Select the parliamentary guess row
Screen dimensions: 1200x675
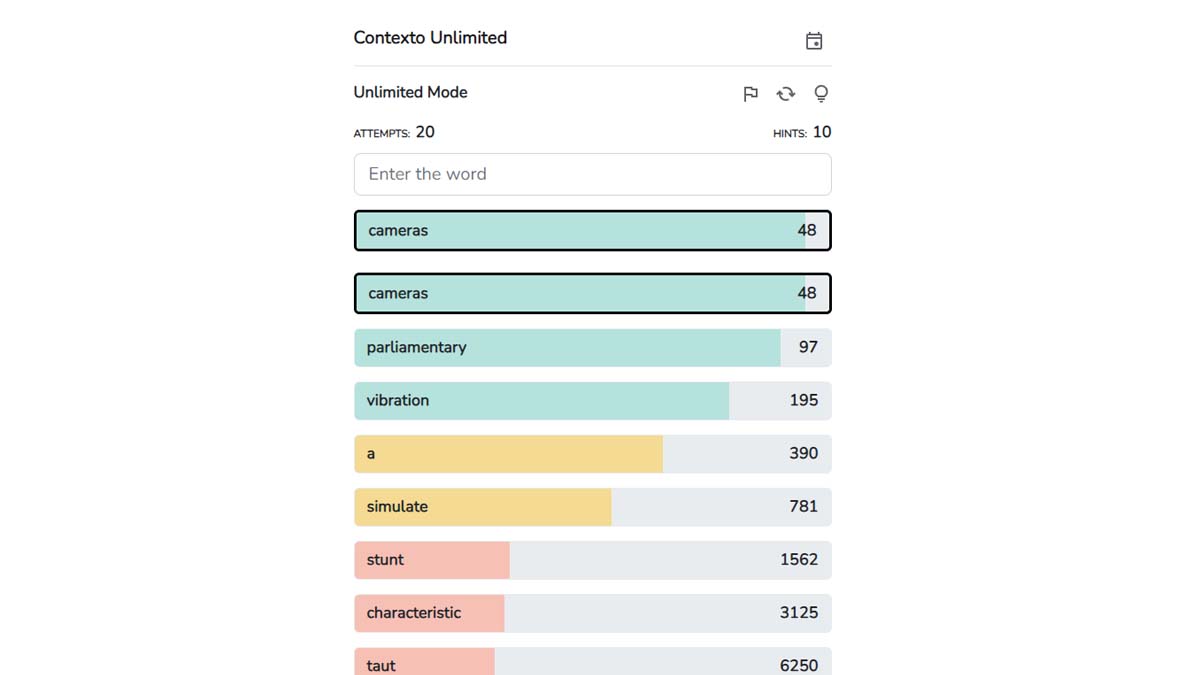592,347
